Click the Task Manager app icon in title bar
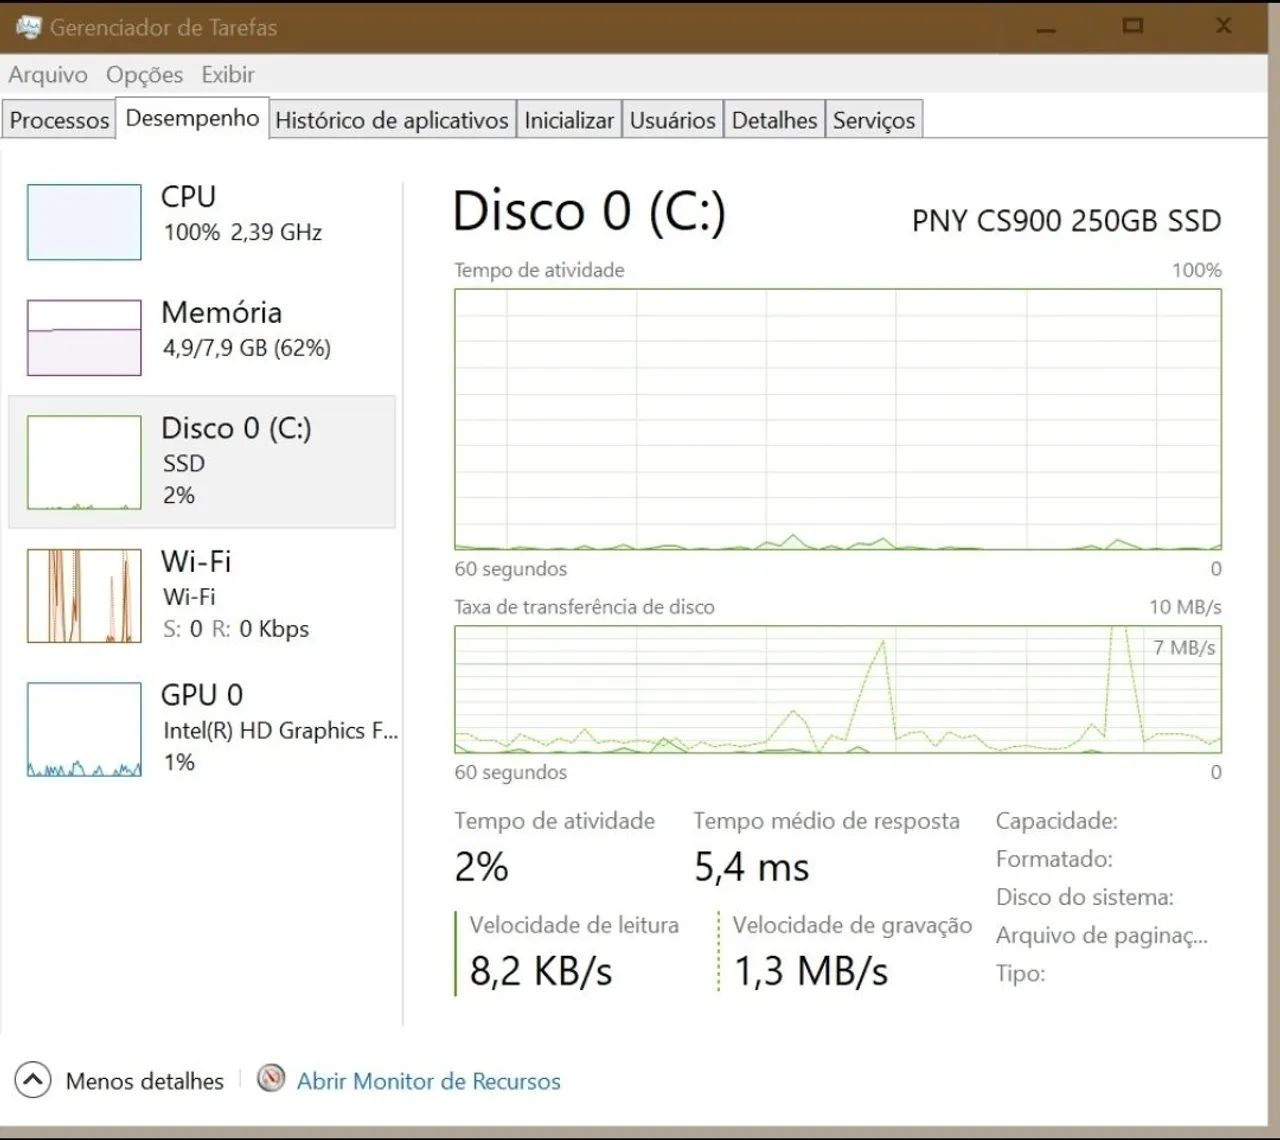Image resolution: width=1280 pixels, height=1140 pixels. point(28,27)
